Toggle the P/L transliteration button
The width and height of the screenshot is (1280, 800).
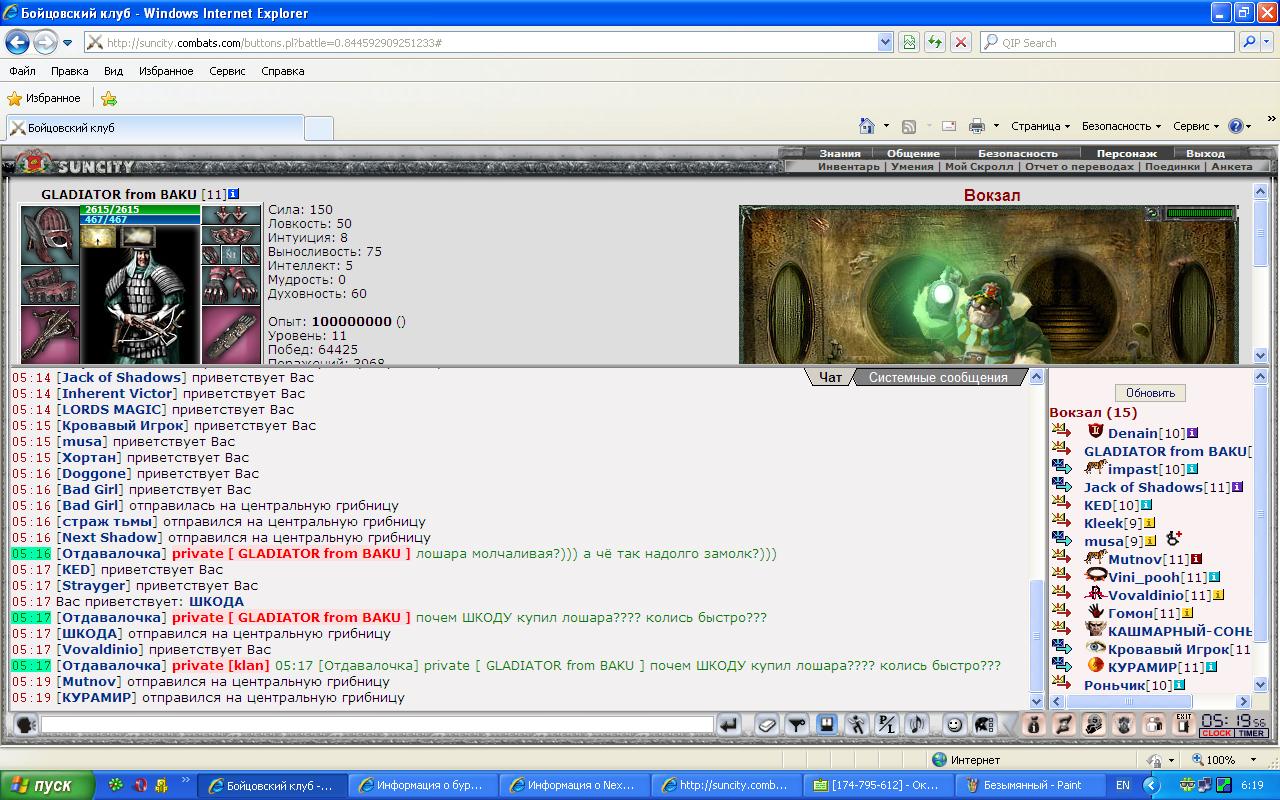click(887, 724)
